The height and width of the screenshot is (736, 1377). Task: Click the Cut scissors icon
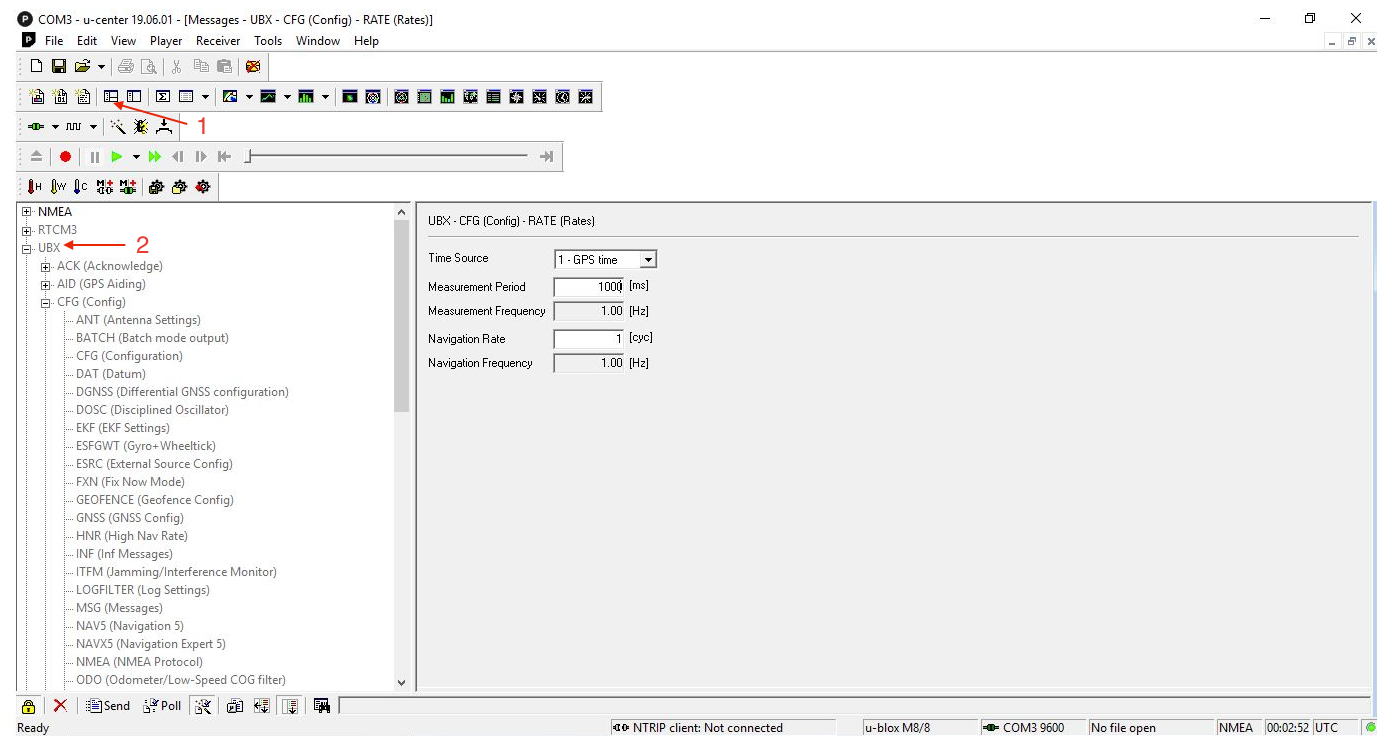(x=177, y=66)
